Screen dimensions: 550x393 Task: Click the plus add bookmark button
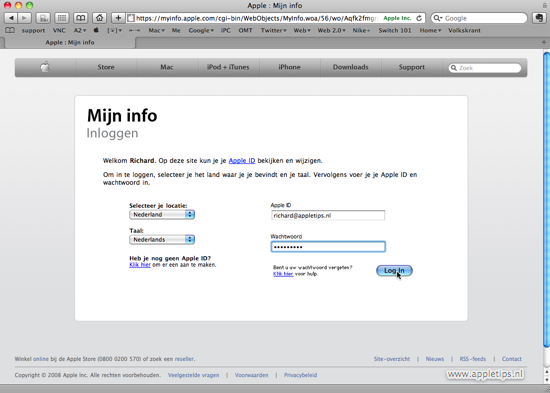pyautogui.click(x=118, y=18)
